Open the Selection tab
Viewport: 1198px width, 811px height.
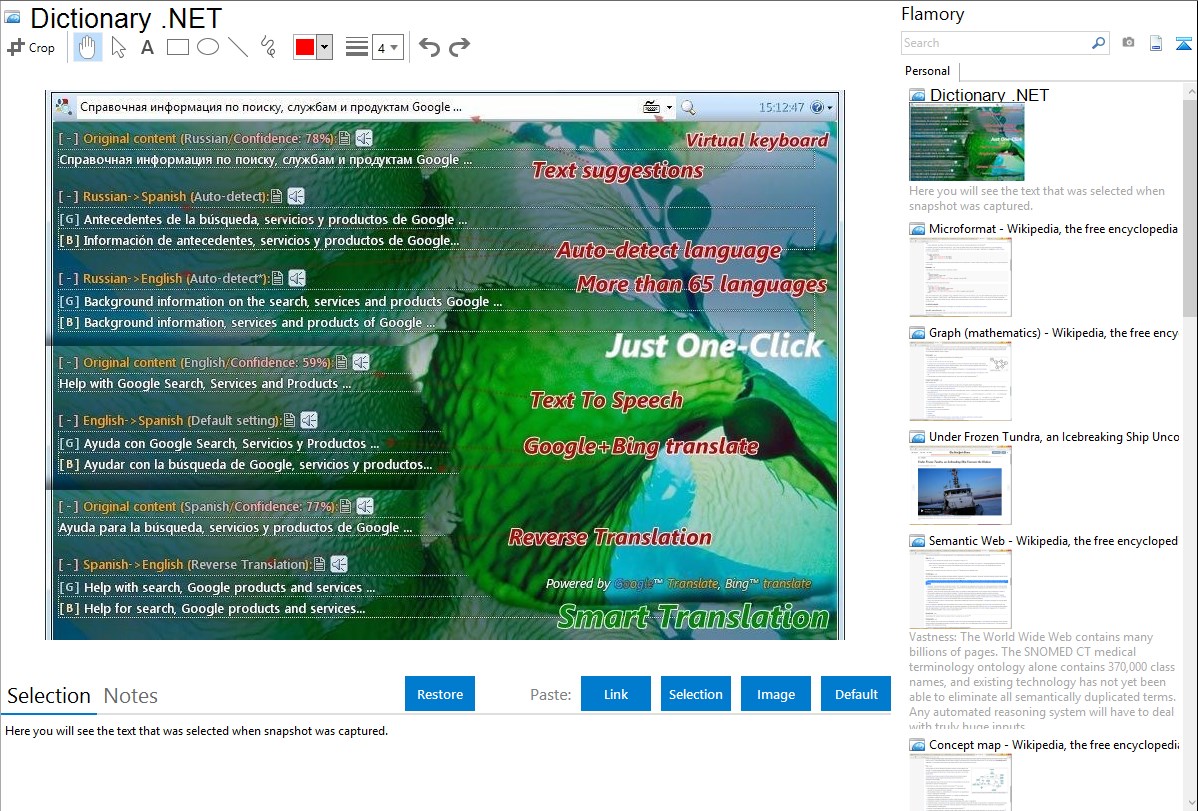49,696
